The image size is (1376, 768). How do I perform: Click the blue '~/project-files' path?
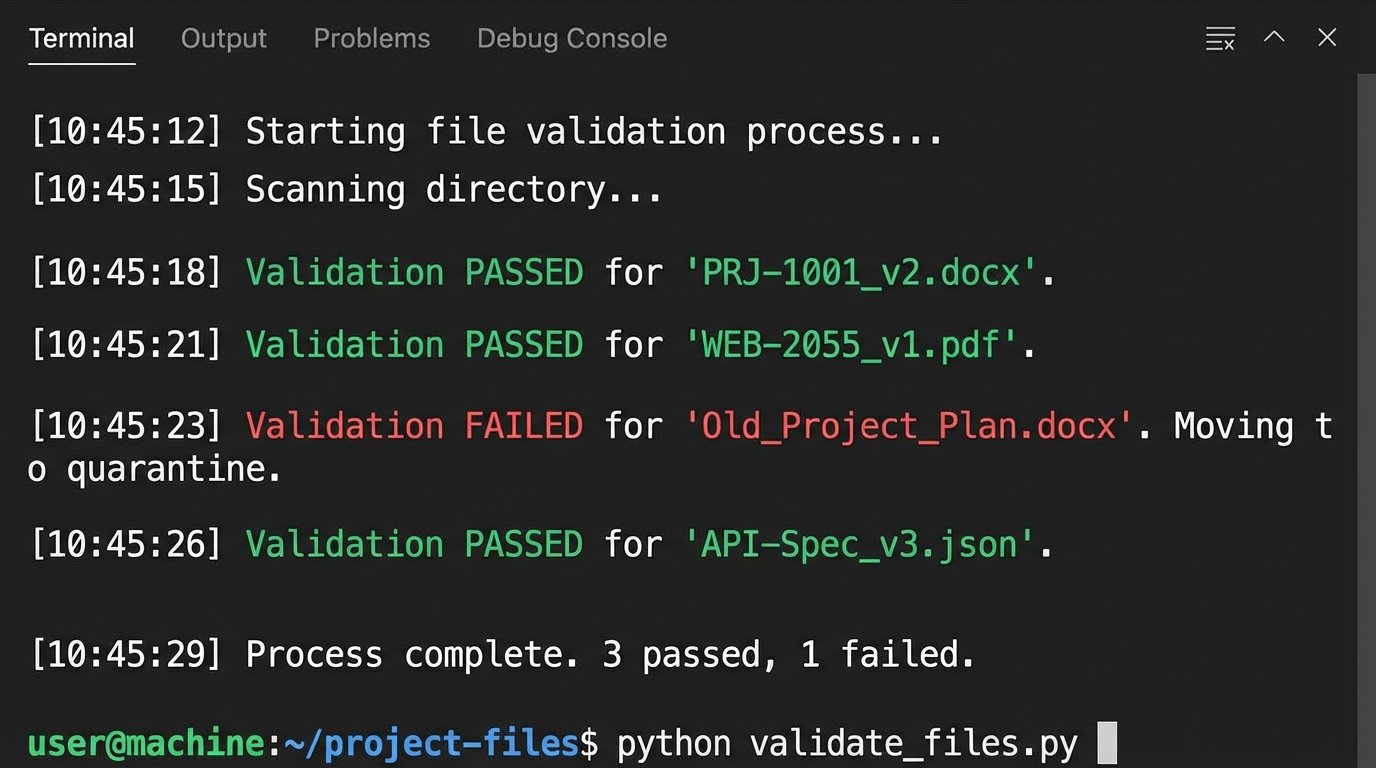pyautogui.click(x=432, y=743)
